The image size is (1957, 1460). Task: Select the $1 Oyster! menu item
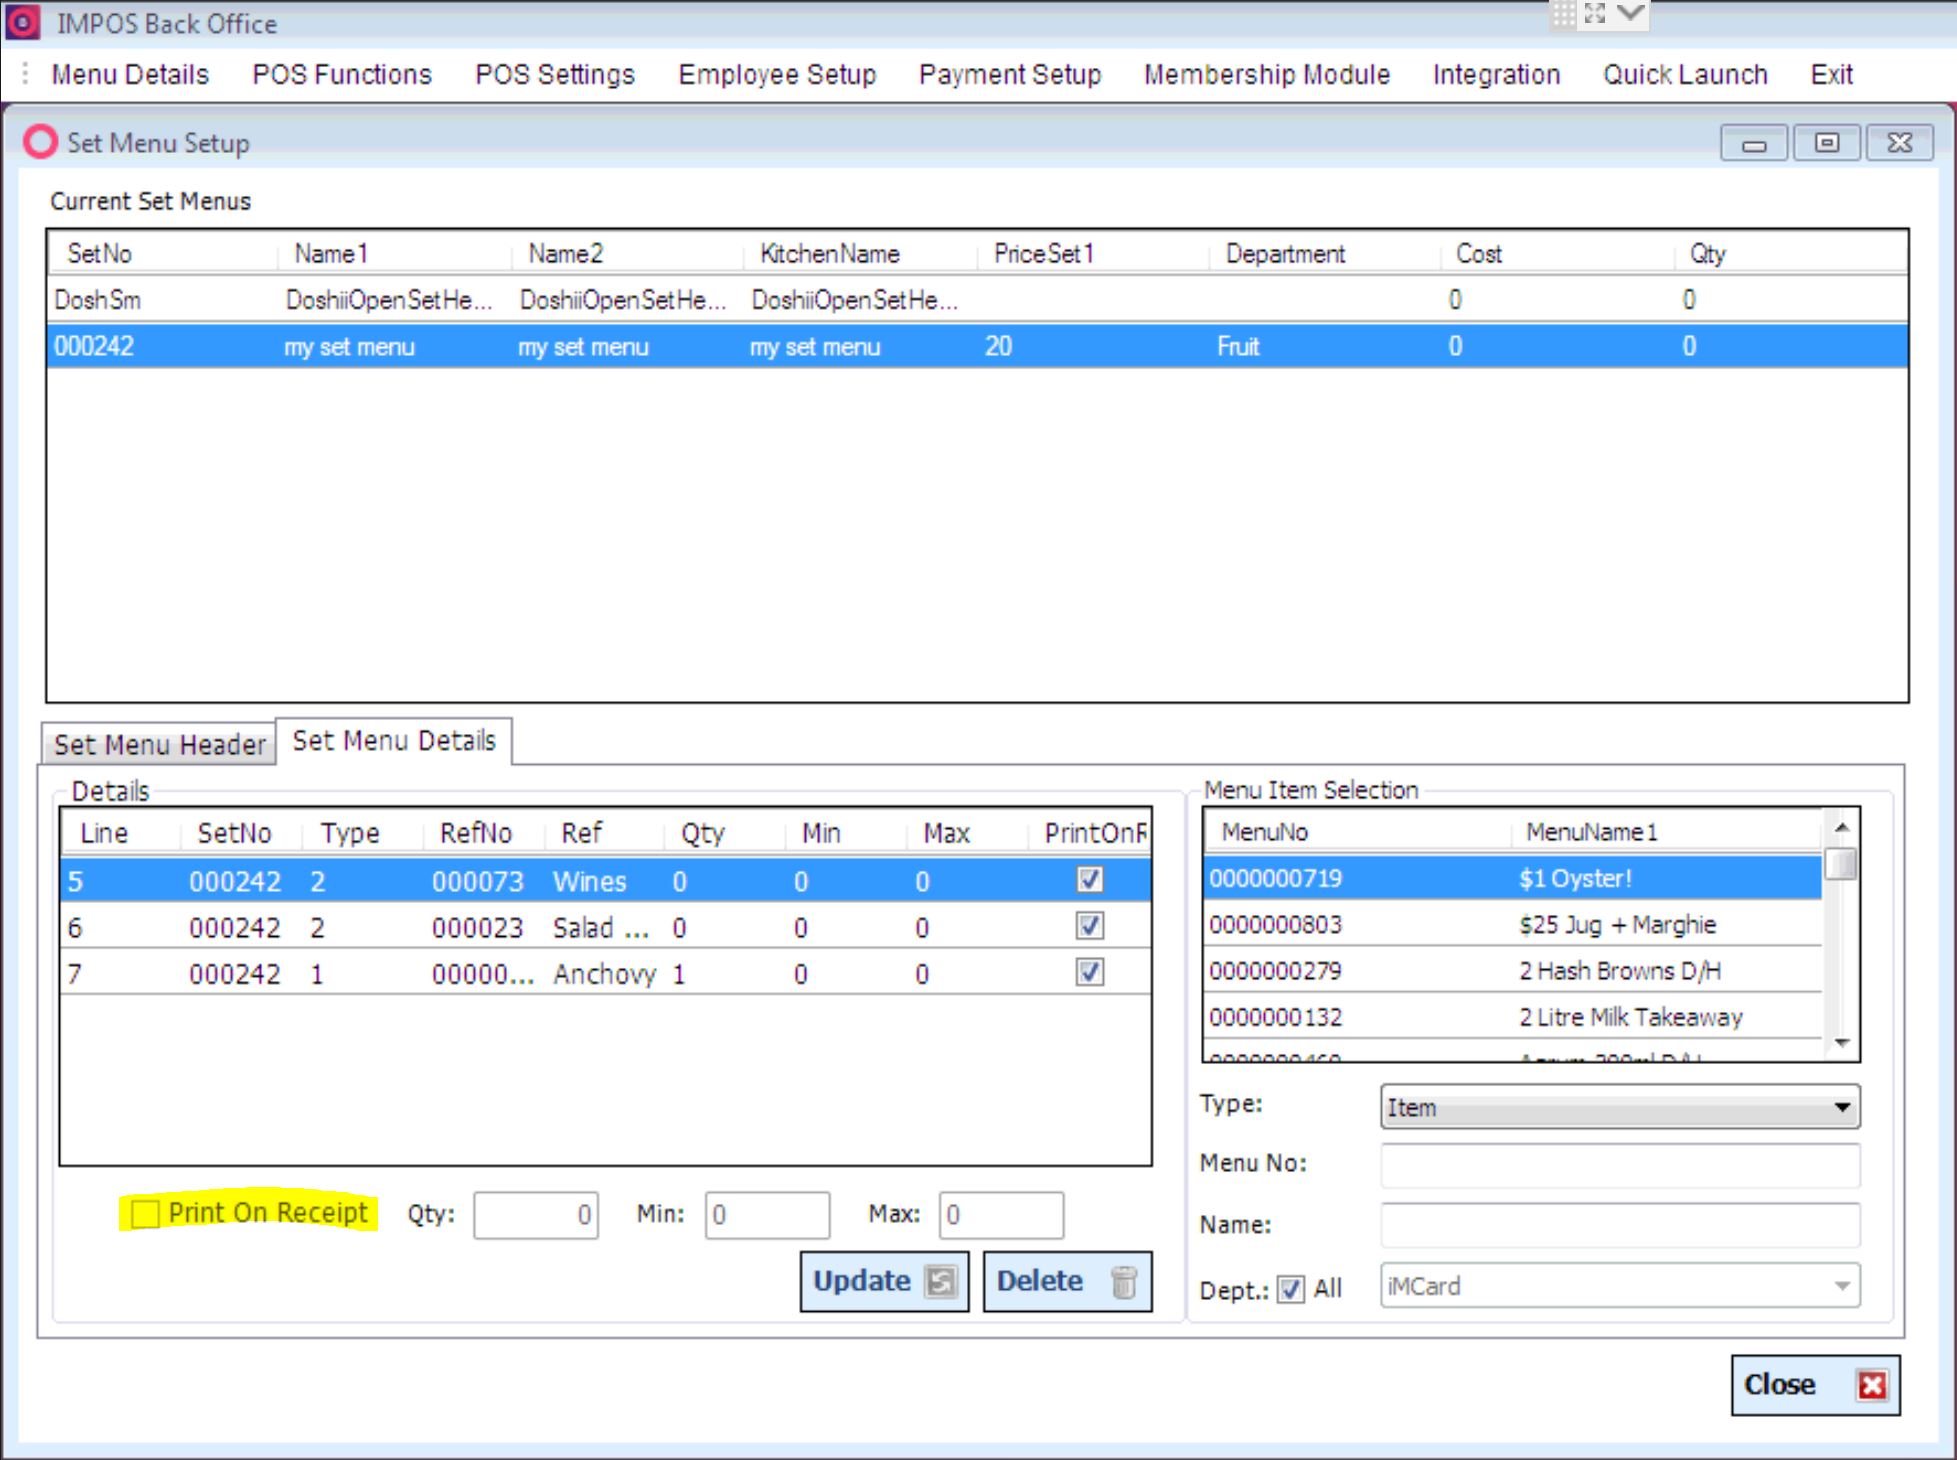1513,878
